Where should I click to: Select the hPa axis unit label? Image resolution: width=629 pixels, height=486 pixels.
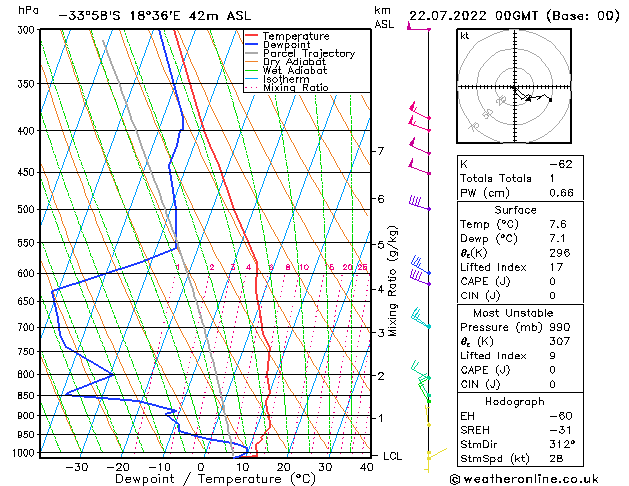(x=28, y=10)
